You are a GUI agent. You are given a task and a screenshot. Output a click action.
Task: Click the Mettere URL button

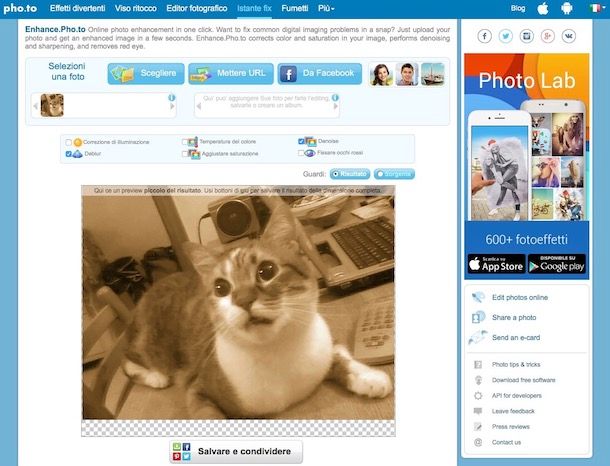(x=231, y=74)
